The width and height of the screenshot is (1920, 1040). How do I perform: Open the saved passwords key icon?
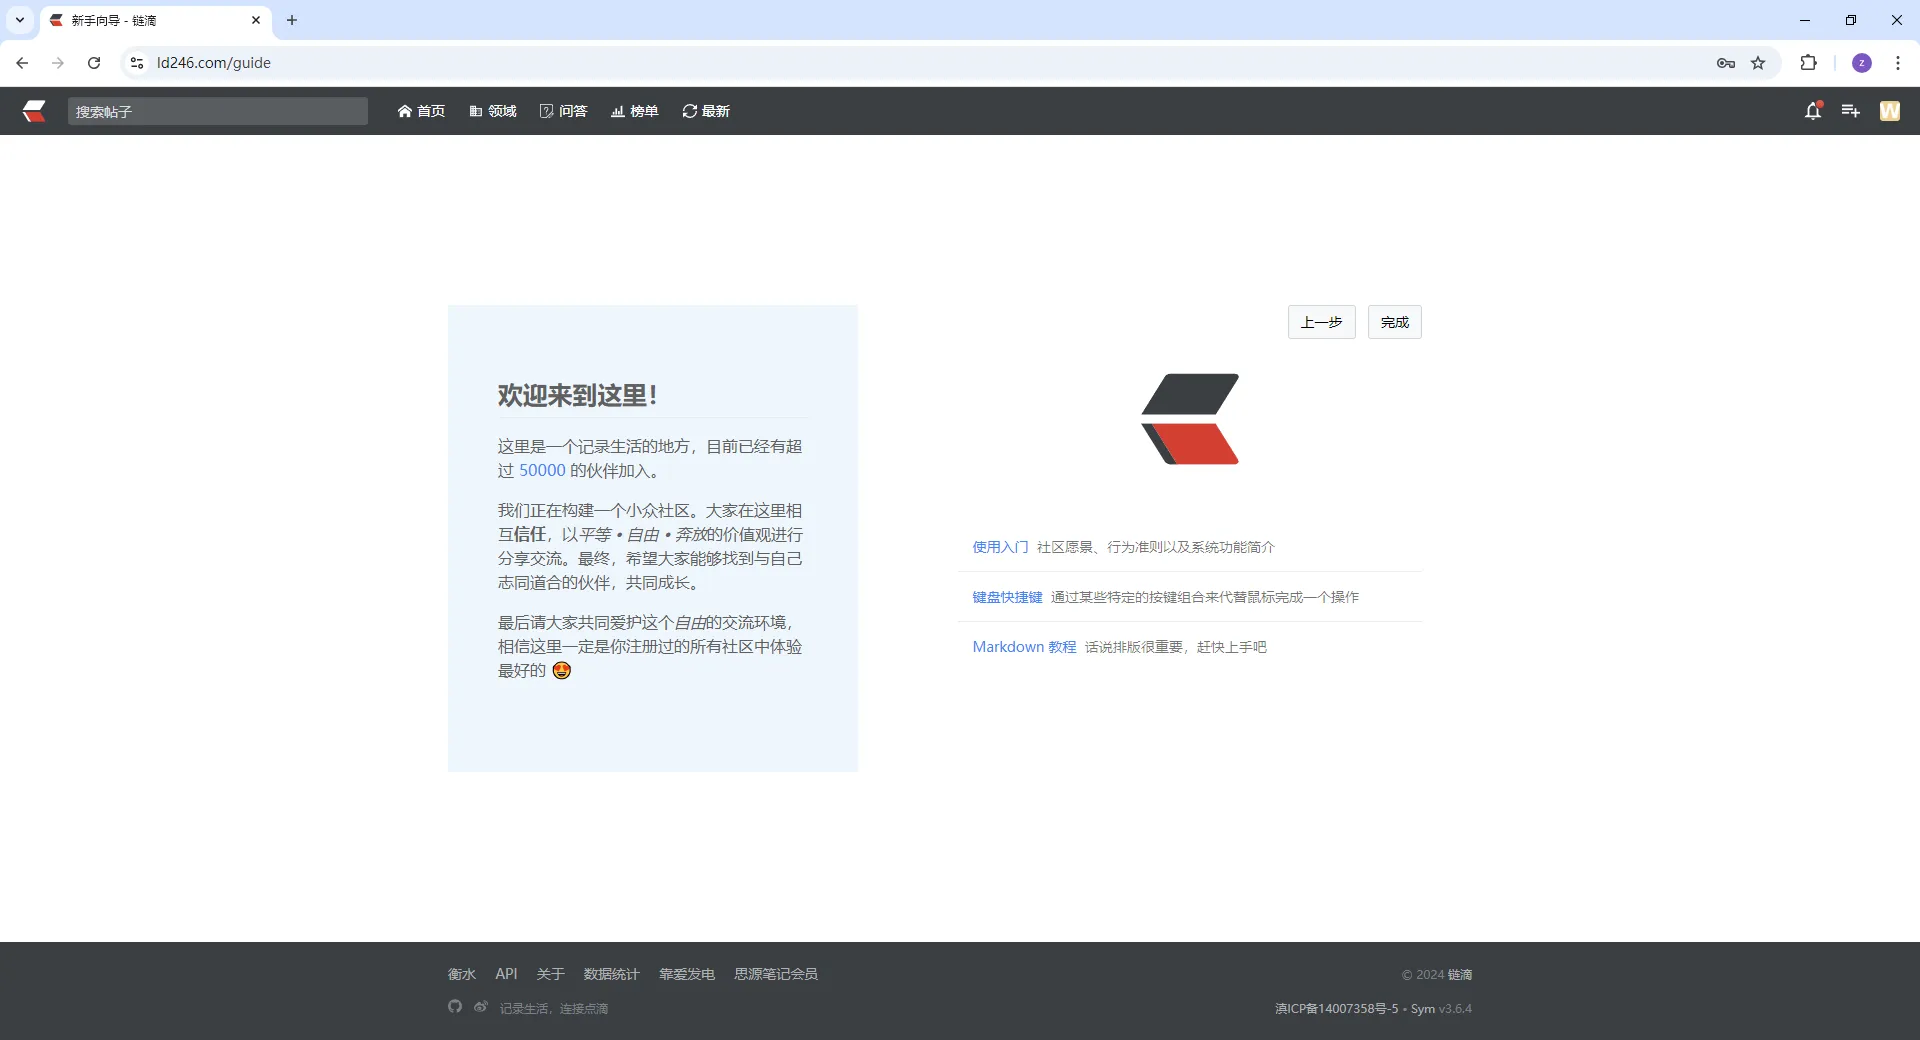[x=1726, y=63]
